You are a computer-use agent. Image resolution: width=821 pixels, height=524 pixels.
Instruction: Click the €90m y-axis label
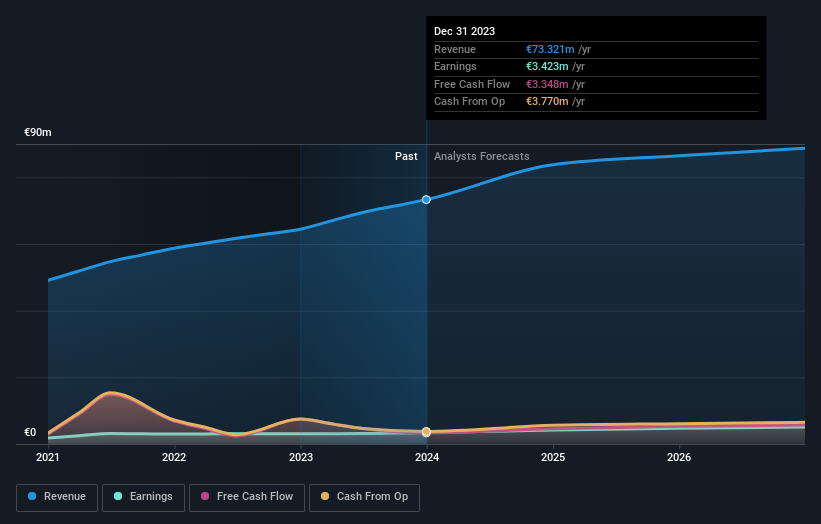coord(38,132)
